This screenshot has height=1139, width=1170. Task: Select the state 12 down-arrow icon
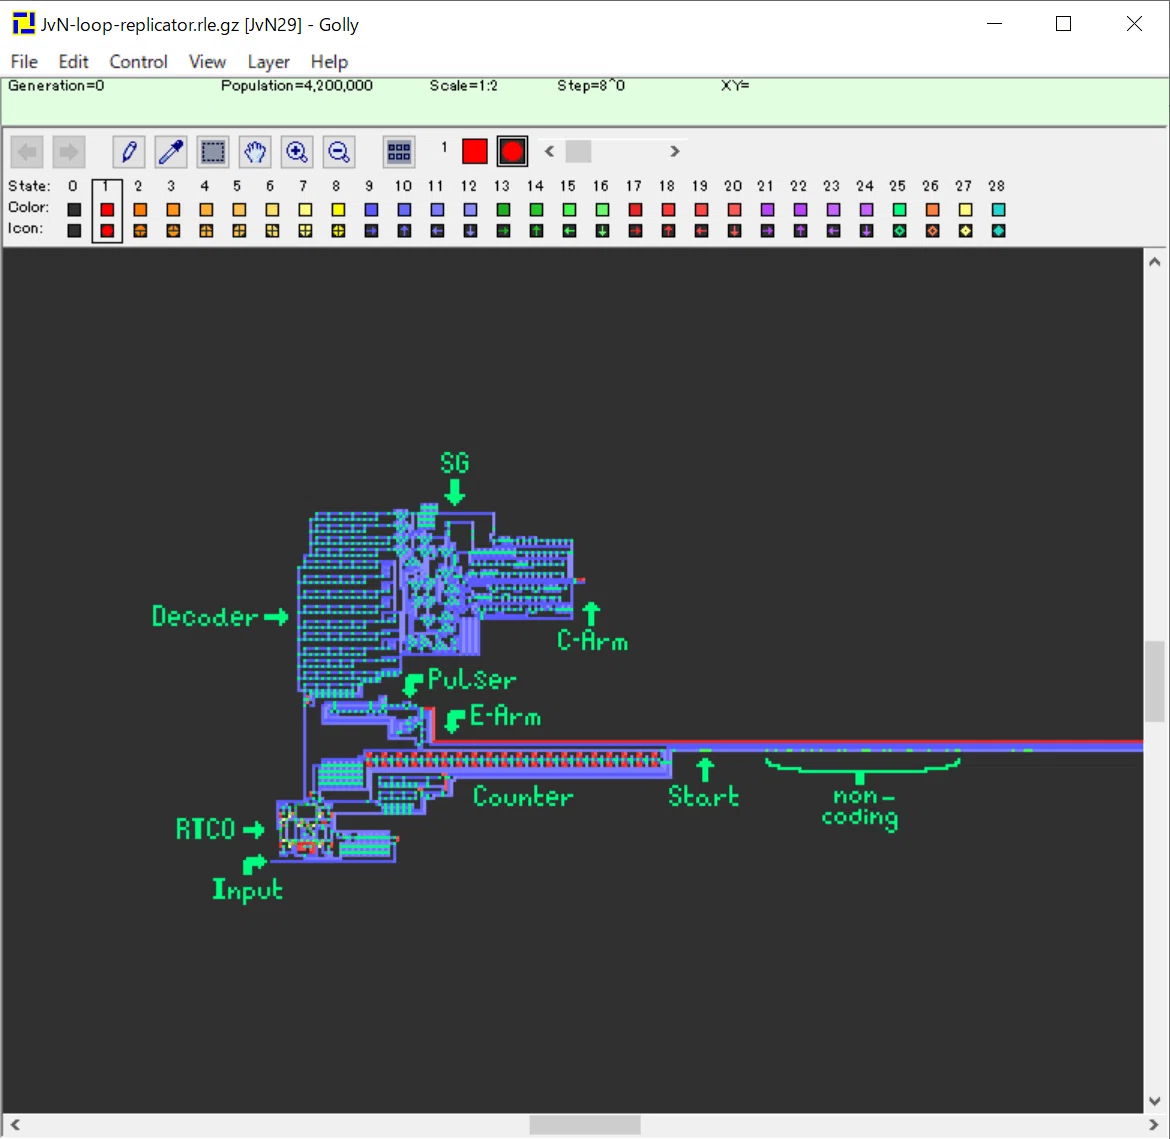pos(471,231)
